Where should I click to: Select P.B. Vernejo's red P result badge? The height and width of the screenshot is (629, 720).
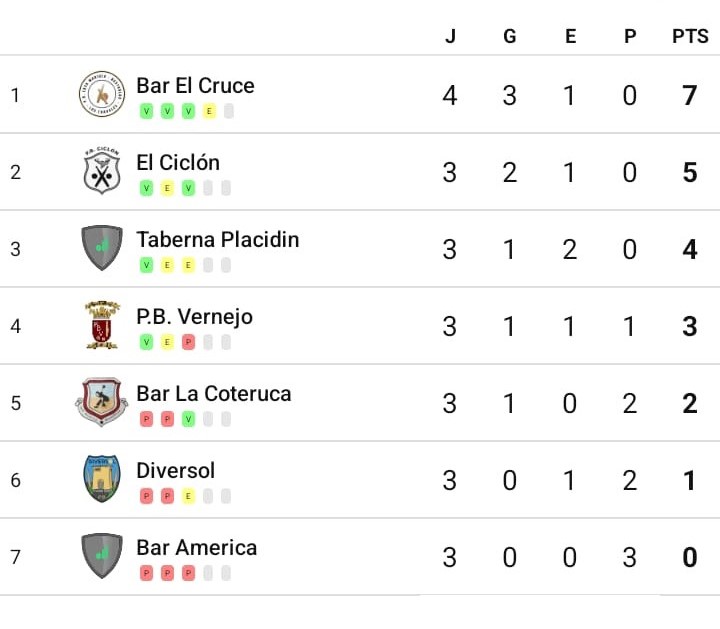(x=188, y=342)
